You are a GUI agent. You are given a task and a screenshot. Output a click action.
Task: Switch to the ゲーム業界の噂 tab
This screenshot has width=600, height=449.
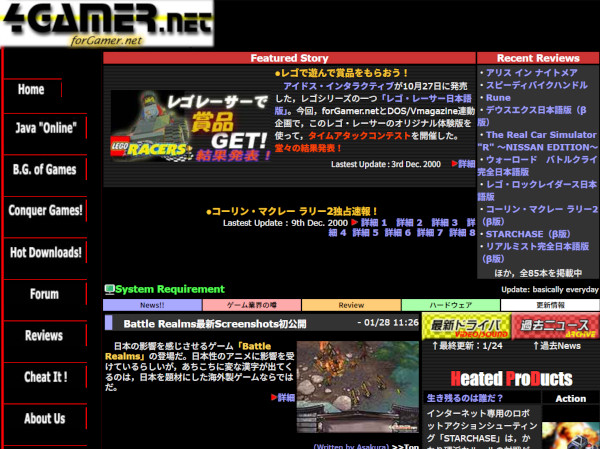tap(252, 305)
